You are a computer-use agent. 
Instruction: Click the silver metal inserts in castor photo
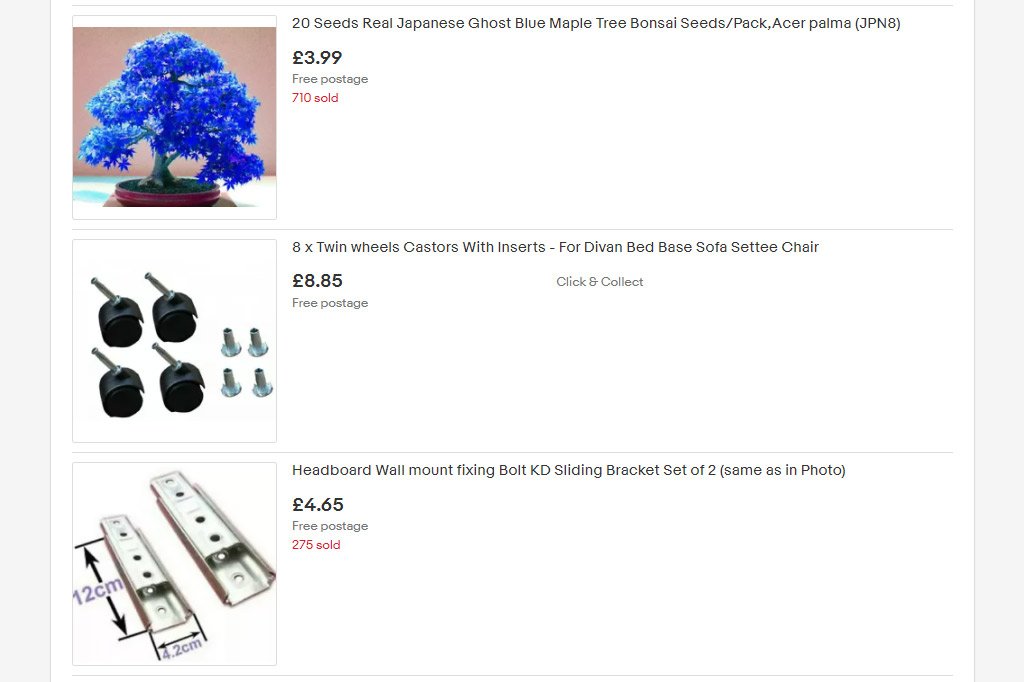point(246,362)
